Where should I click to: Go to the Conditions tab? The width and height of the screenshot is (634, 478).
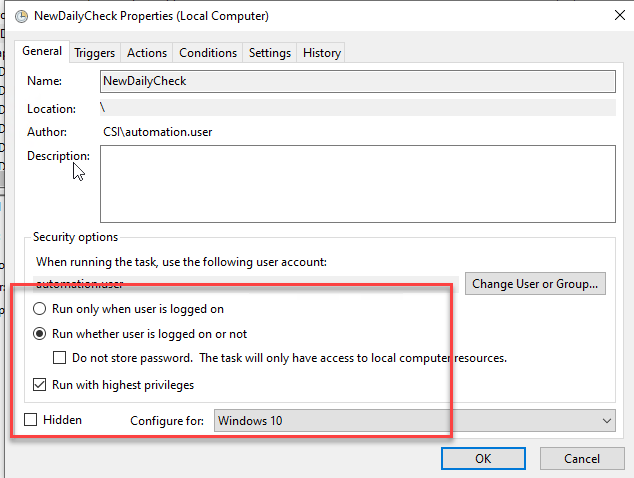pyautogui.click(x=208, y=53)
